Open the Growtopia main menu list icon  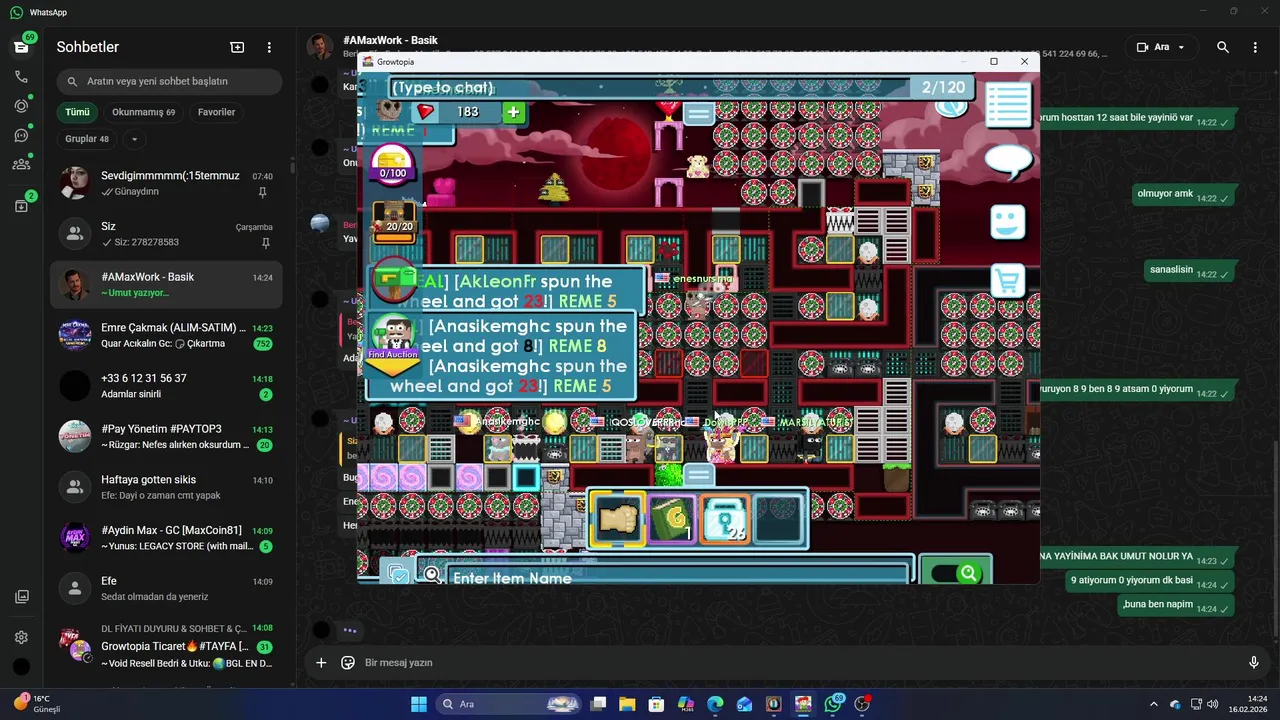(1008, 105)
